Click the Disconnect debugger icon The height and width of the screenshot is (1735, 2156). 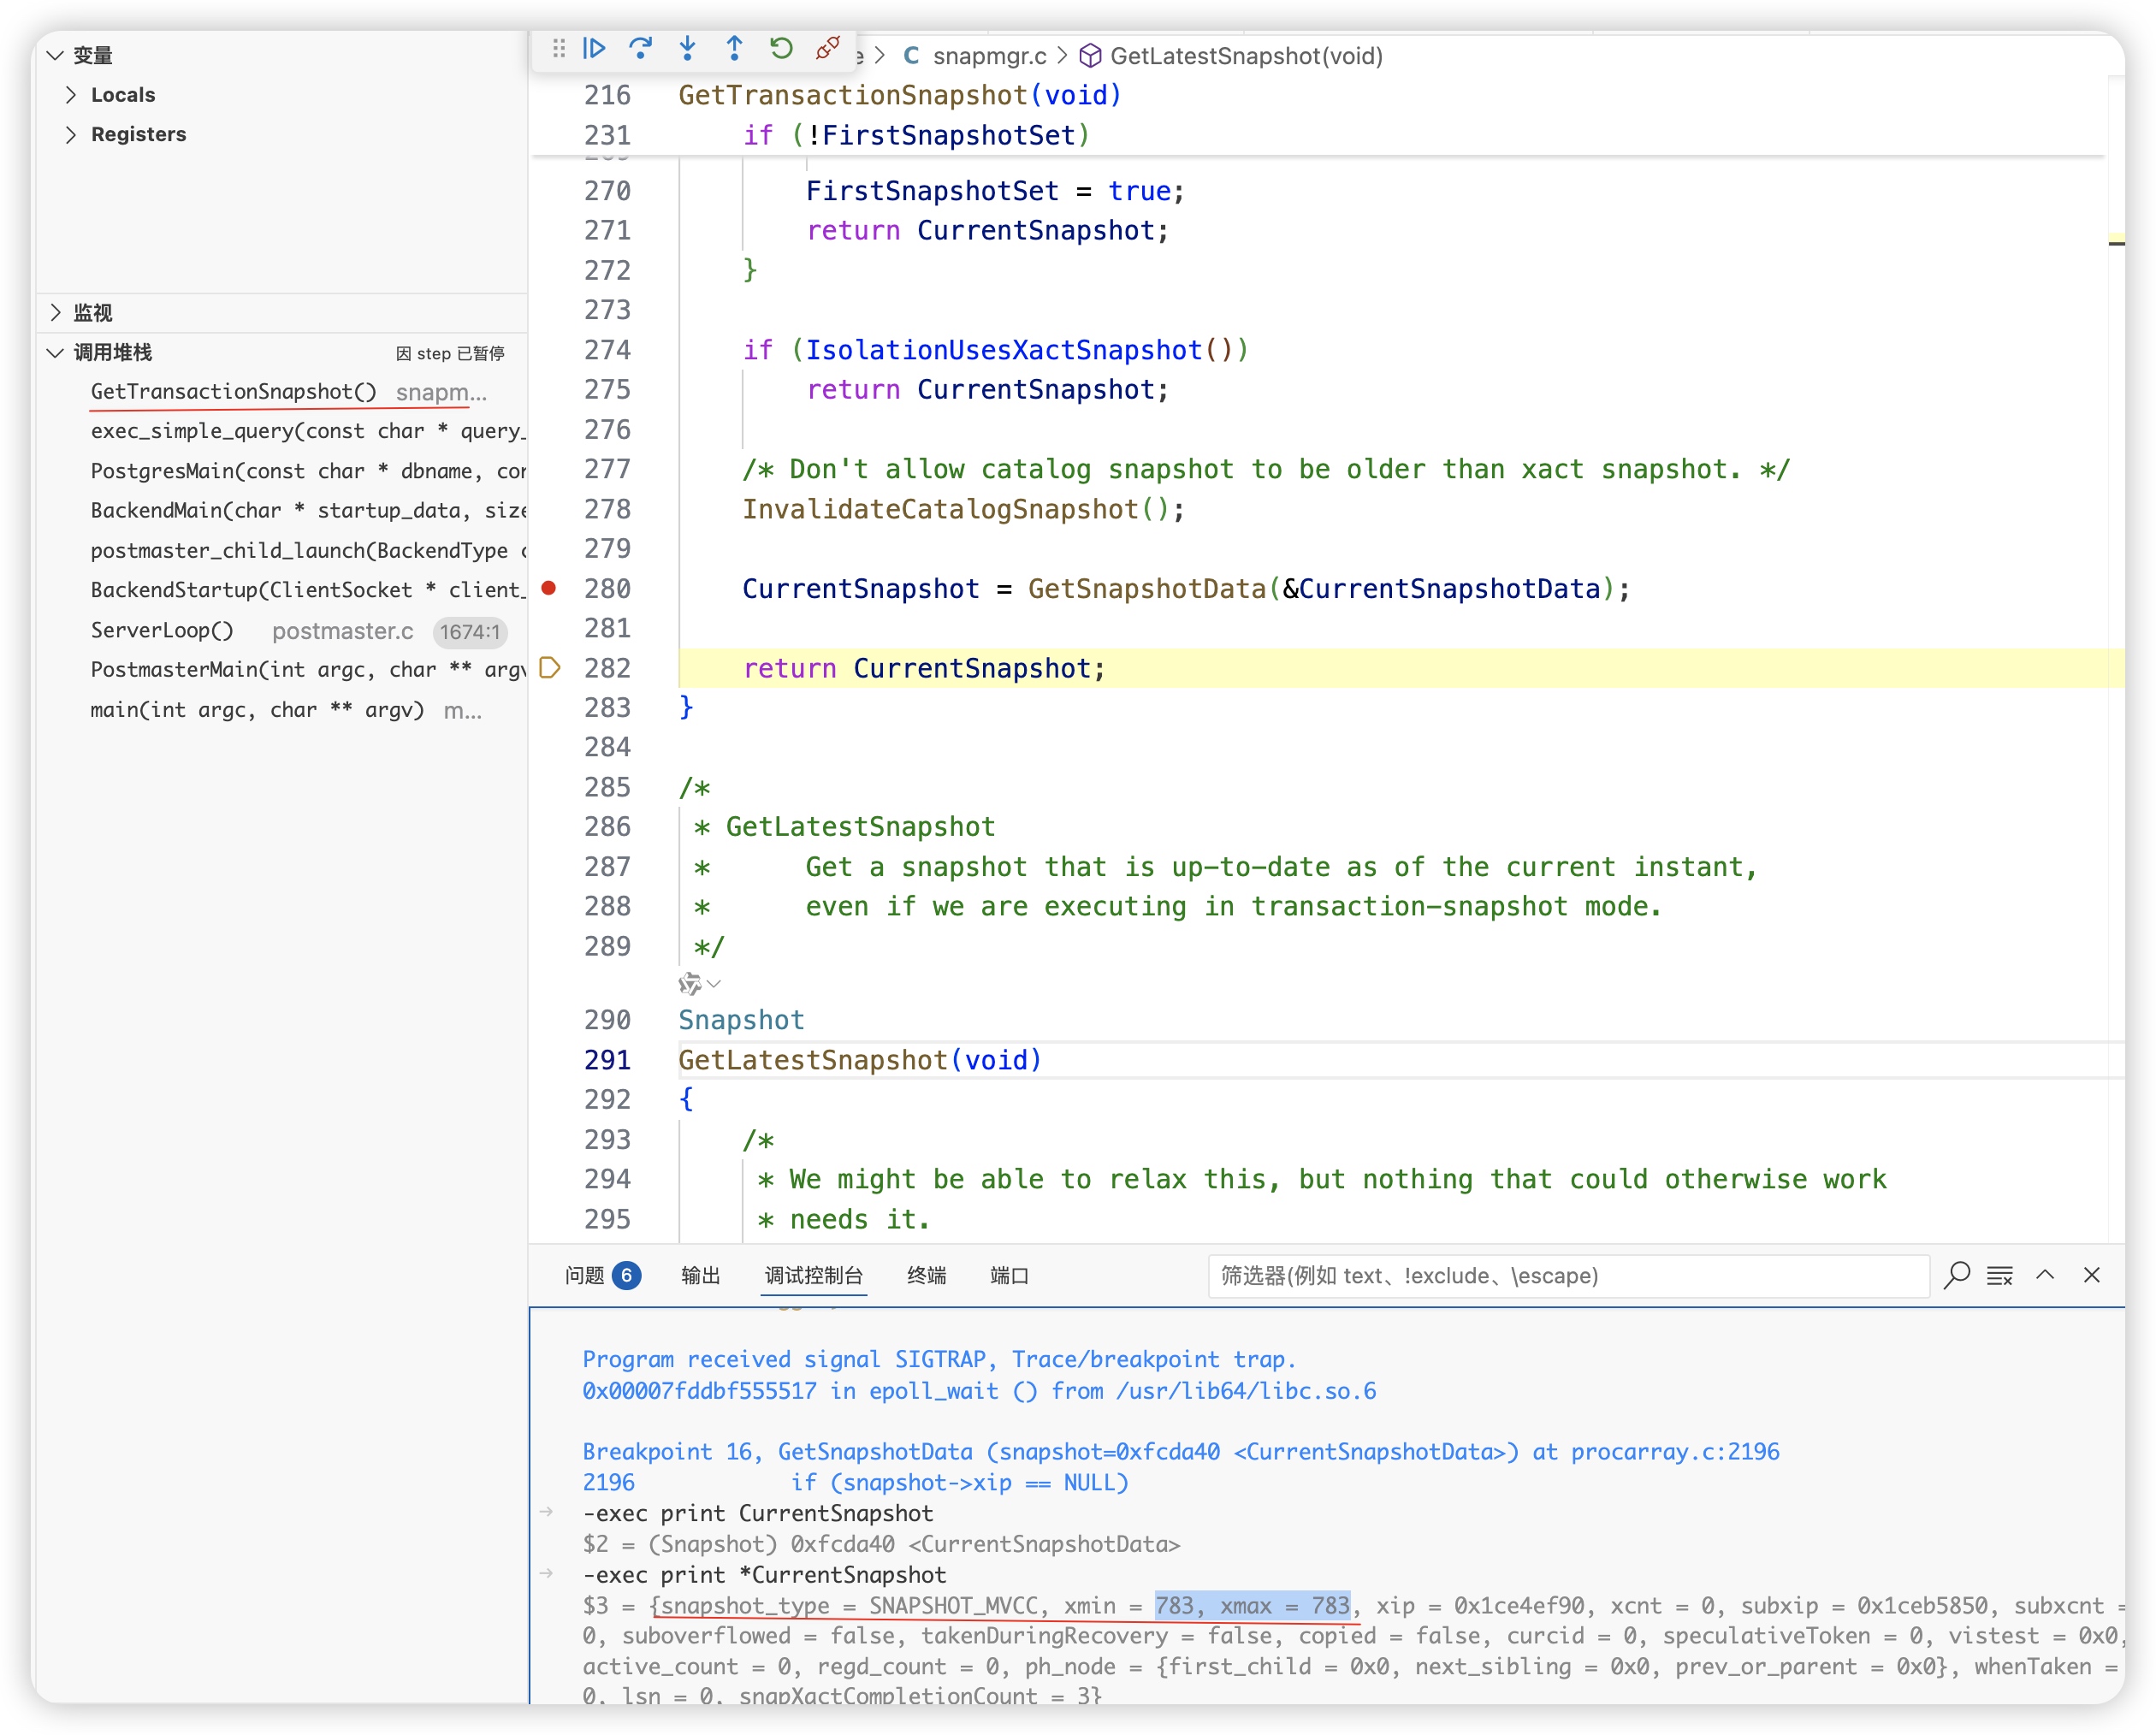point(827,47)
